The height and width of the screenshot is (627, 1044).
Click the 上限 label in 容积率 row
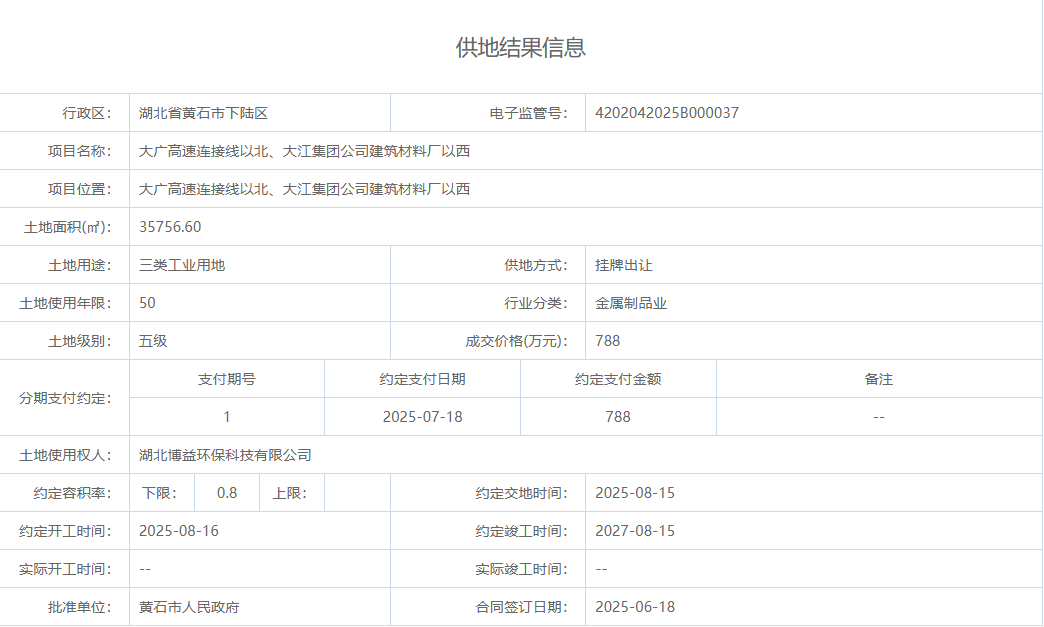coord(290,493)
